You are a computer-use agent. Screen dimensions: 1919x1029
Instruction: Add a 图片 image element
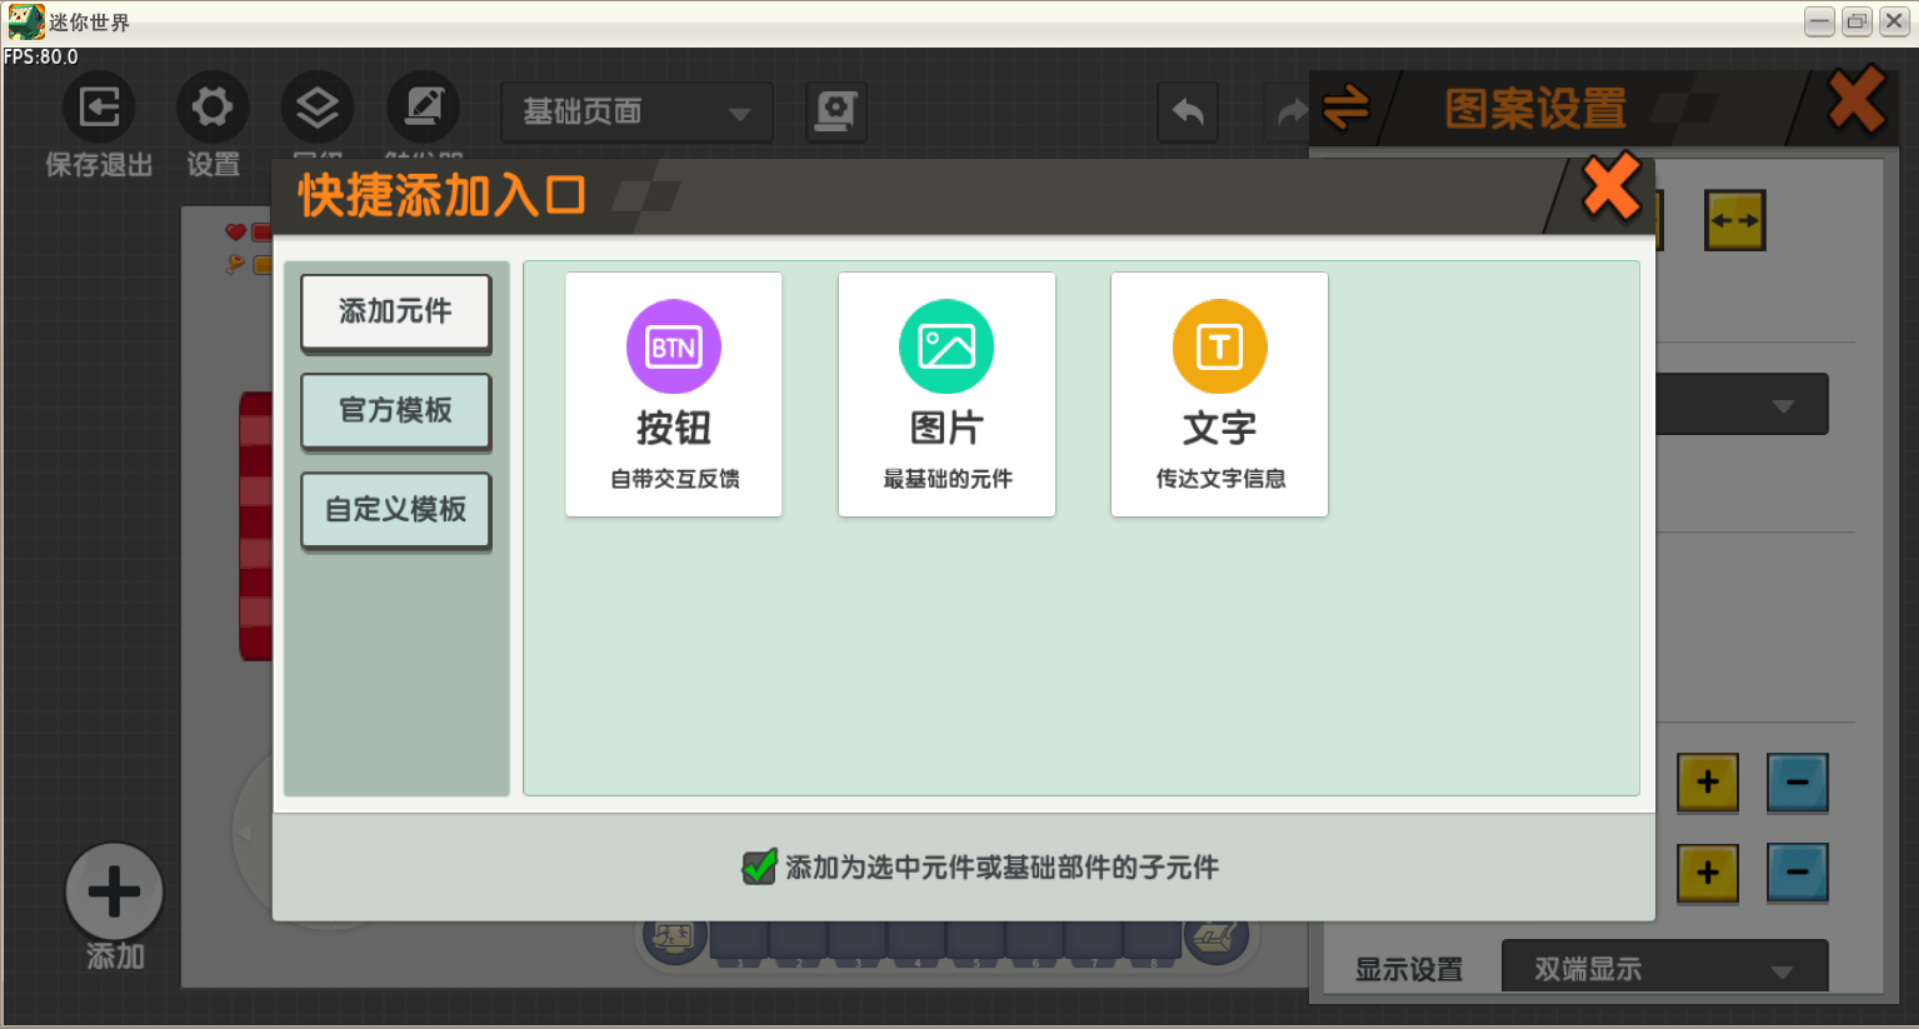click(x=947, y=394)
